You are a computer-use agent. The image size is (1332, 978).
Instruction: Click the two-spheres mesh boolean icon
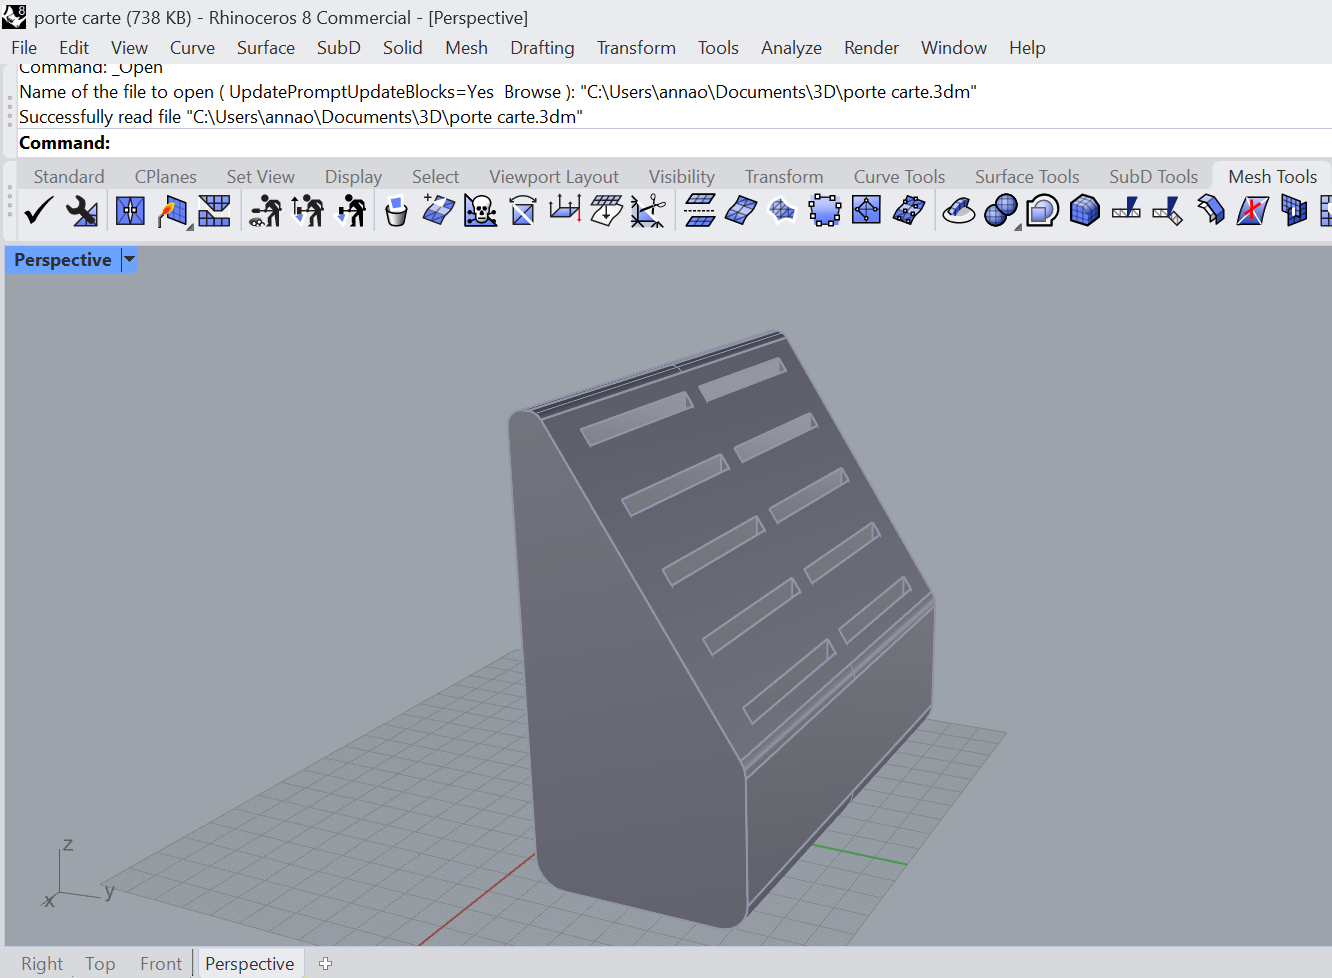[1000, 211]
